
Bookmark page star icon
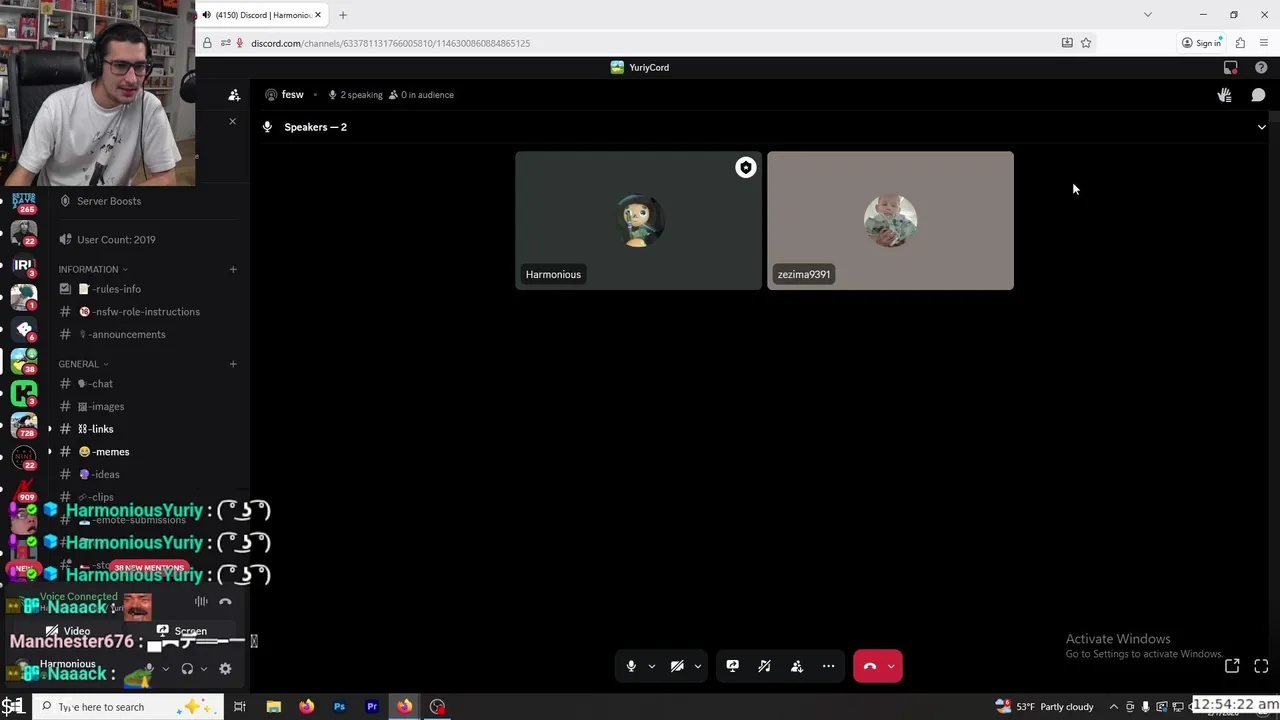(1086, 43)
